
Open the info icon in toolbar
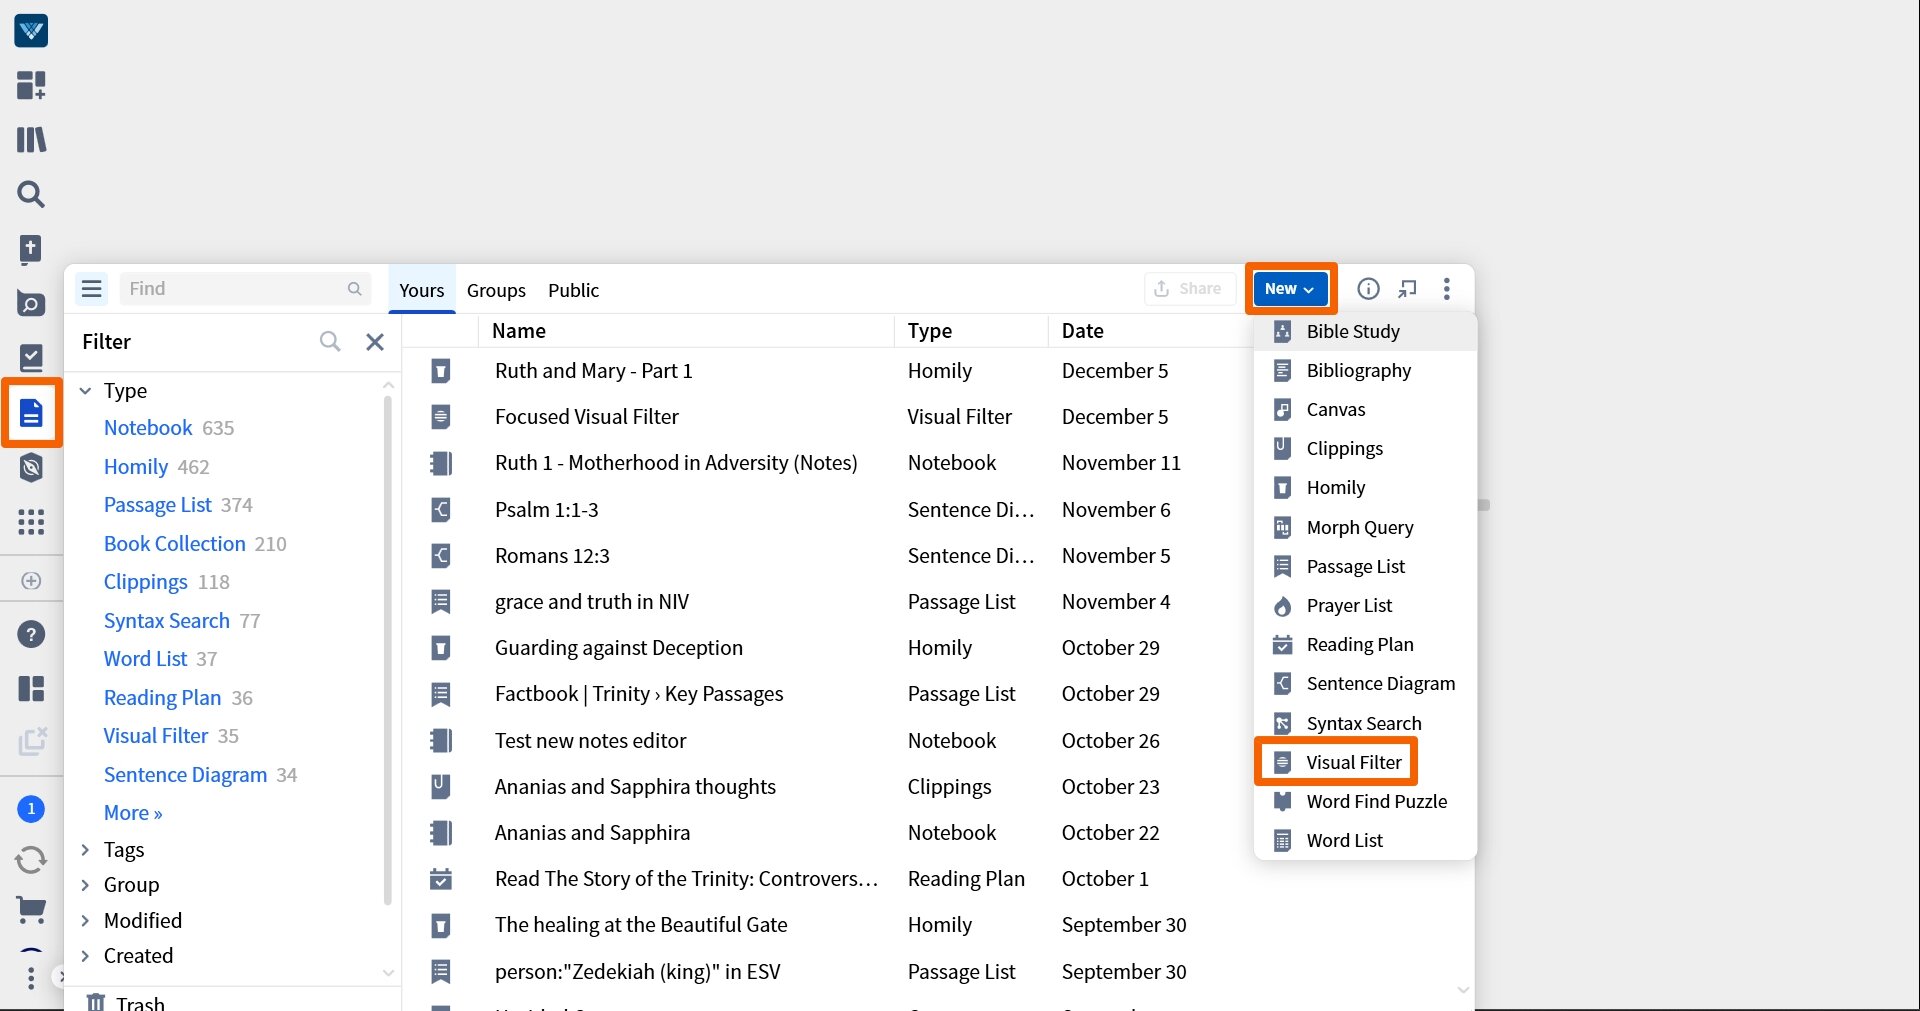coord(1368,289)
